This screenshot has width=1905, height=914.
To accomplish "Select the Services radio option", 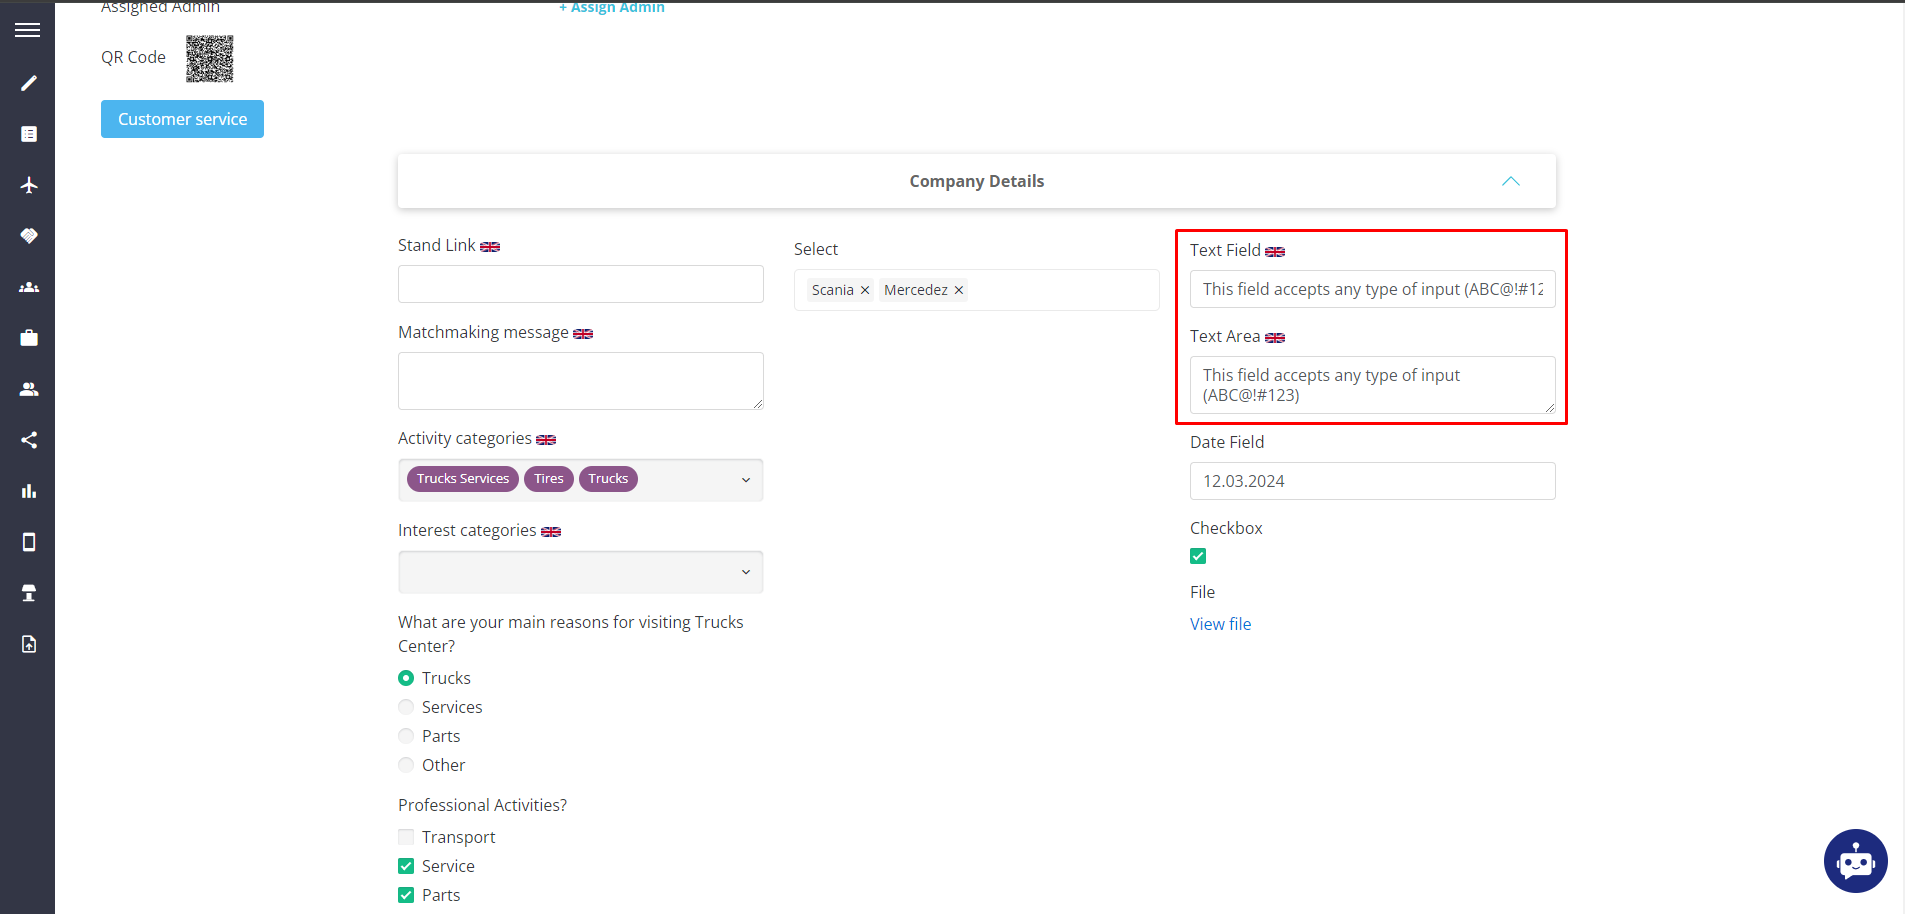I will pyautogui.click(x=405, y=706).
